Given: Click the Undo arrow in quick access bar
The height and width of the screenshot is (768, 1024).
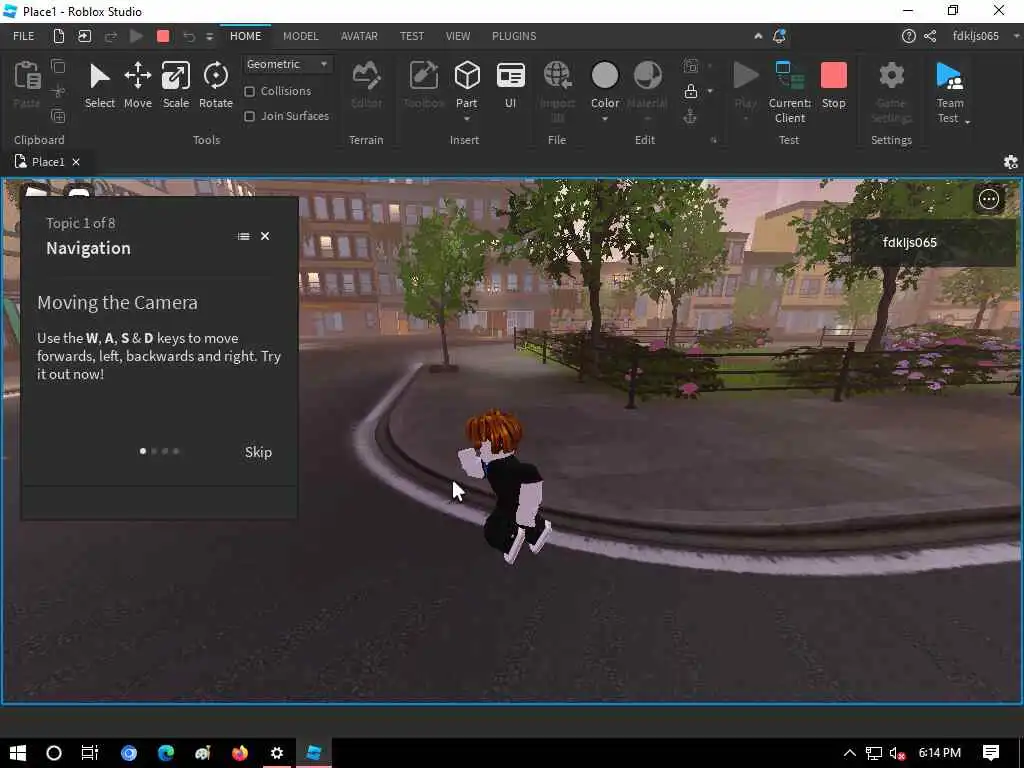Looking at the screenshot, I should pos(189,36).
